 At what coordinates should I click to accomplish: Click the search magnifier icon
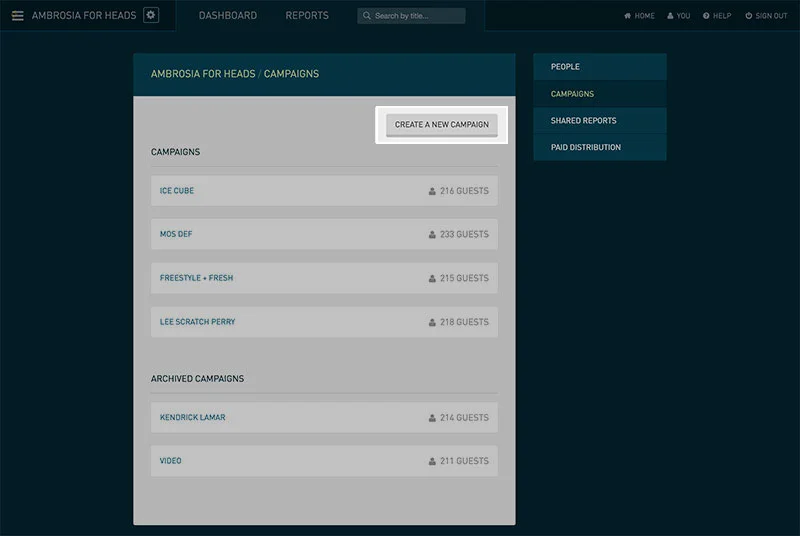(366, 16)
